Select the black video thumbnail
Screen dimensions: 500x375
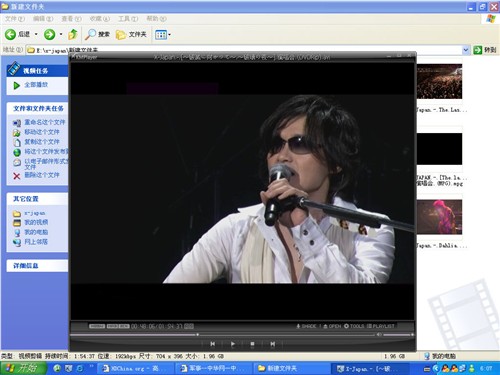[439, 149]
